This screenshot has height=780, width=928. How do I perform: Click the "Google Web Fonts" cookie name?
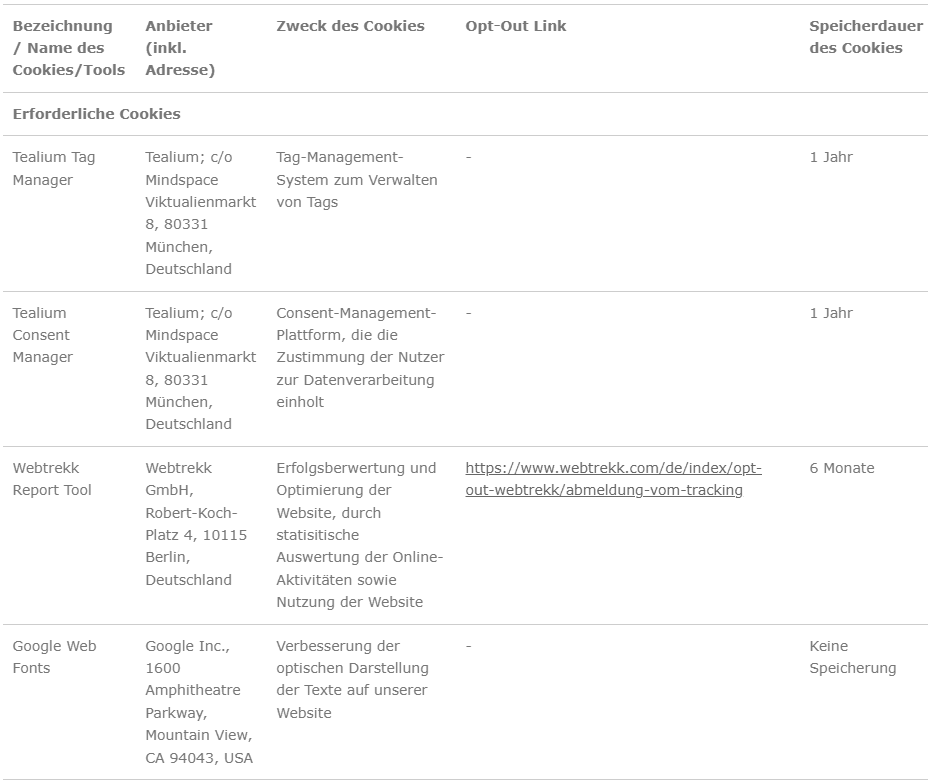pos(54,657)
